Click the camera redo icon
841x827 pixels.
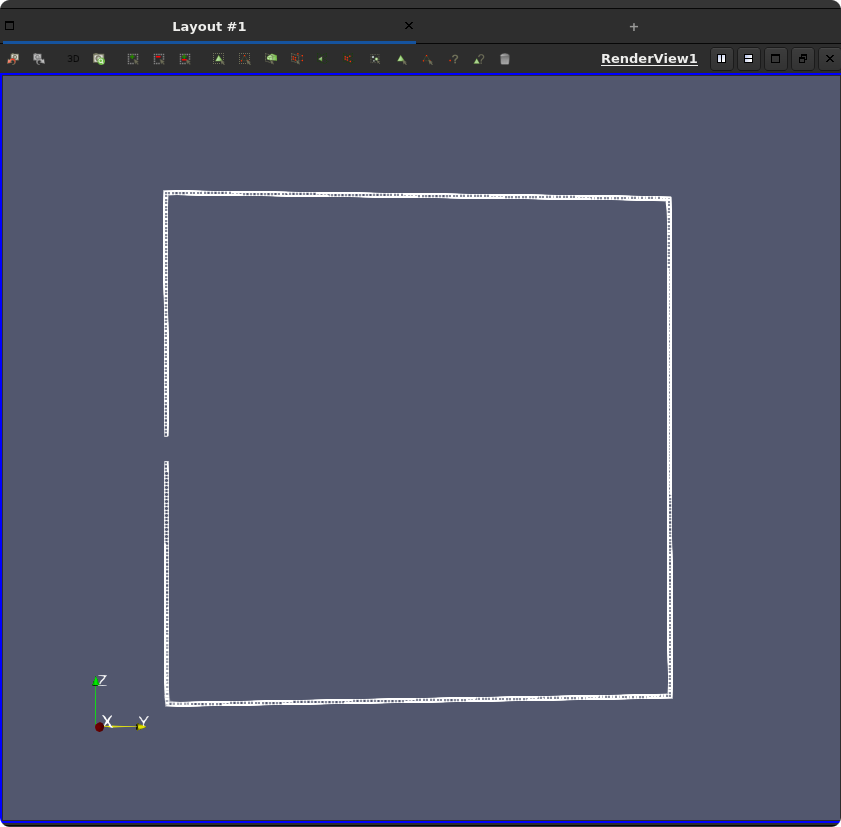click(x=39, y=59)
